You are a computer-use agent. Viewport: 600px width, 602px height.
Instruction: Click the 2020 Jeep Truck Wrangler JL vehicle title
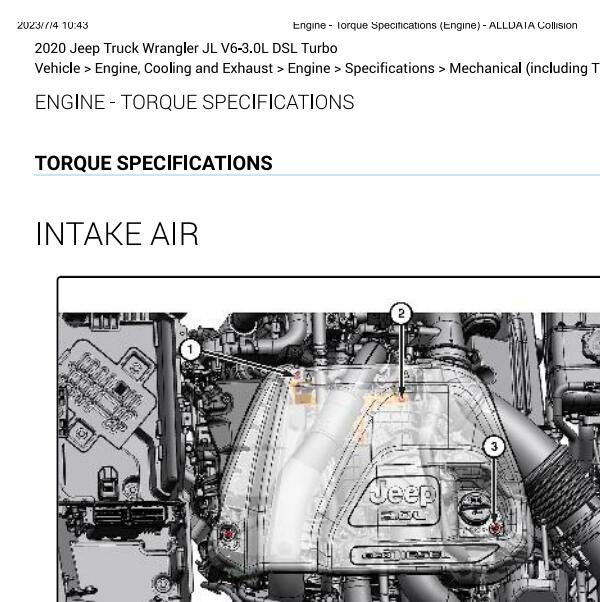pyautogui.click(x=186, y=49)
